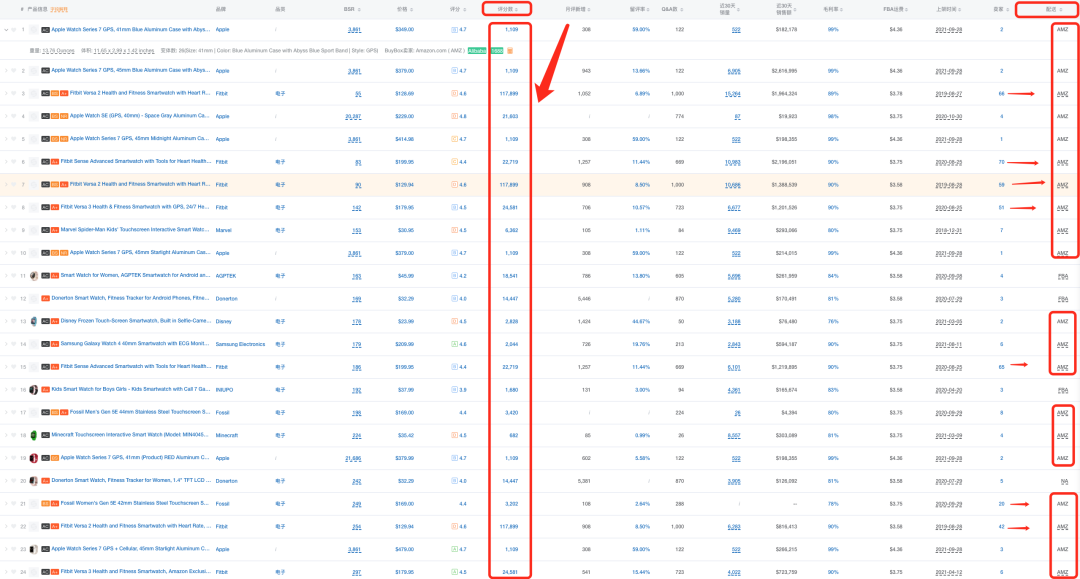Sort table by the 价格 price column header
This screenshot has height=579, width=1080.
click(x=404, y=9)
